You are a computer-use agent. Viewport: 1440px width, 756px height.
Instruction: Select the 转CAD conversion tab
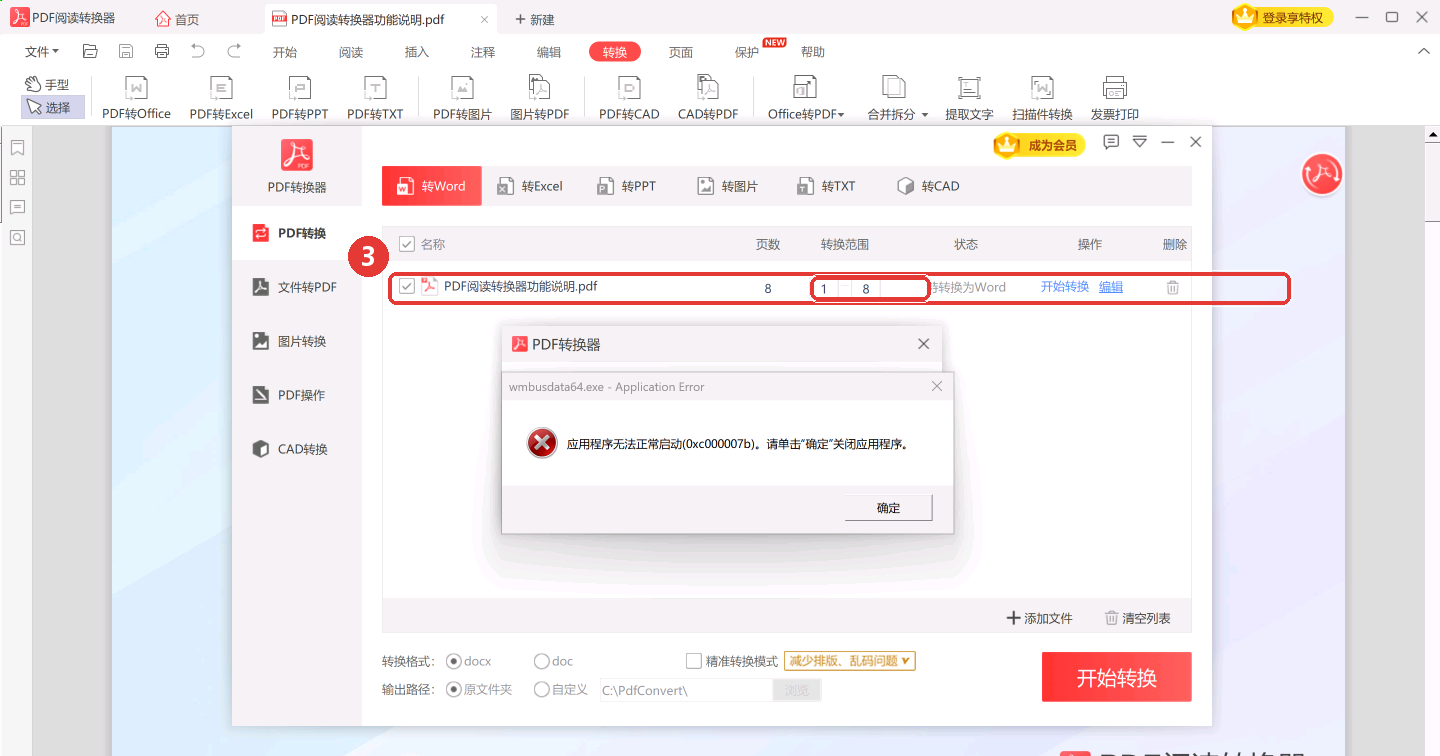pyautogui.click(x=929, y=186)
